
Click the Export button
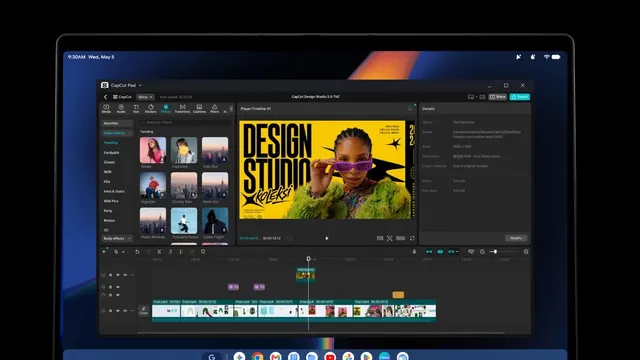[520, 97]
